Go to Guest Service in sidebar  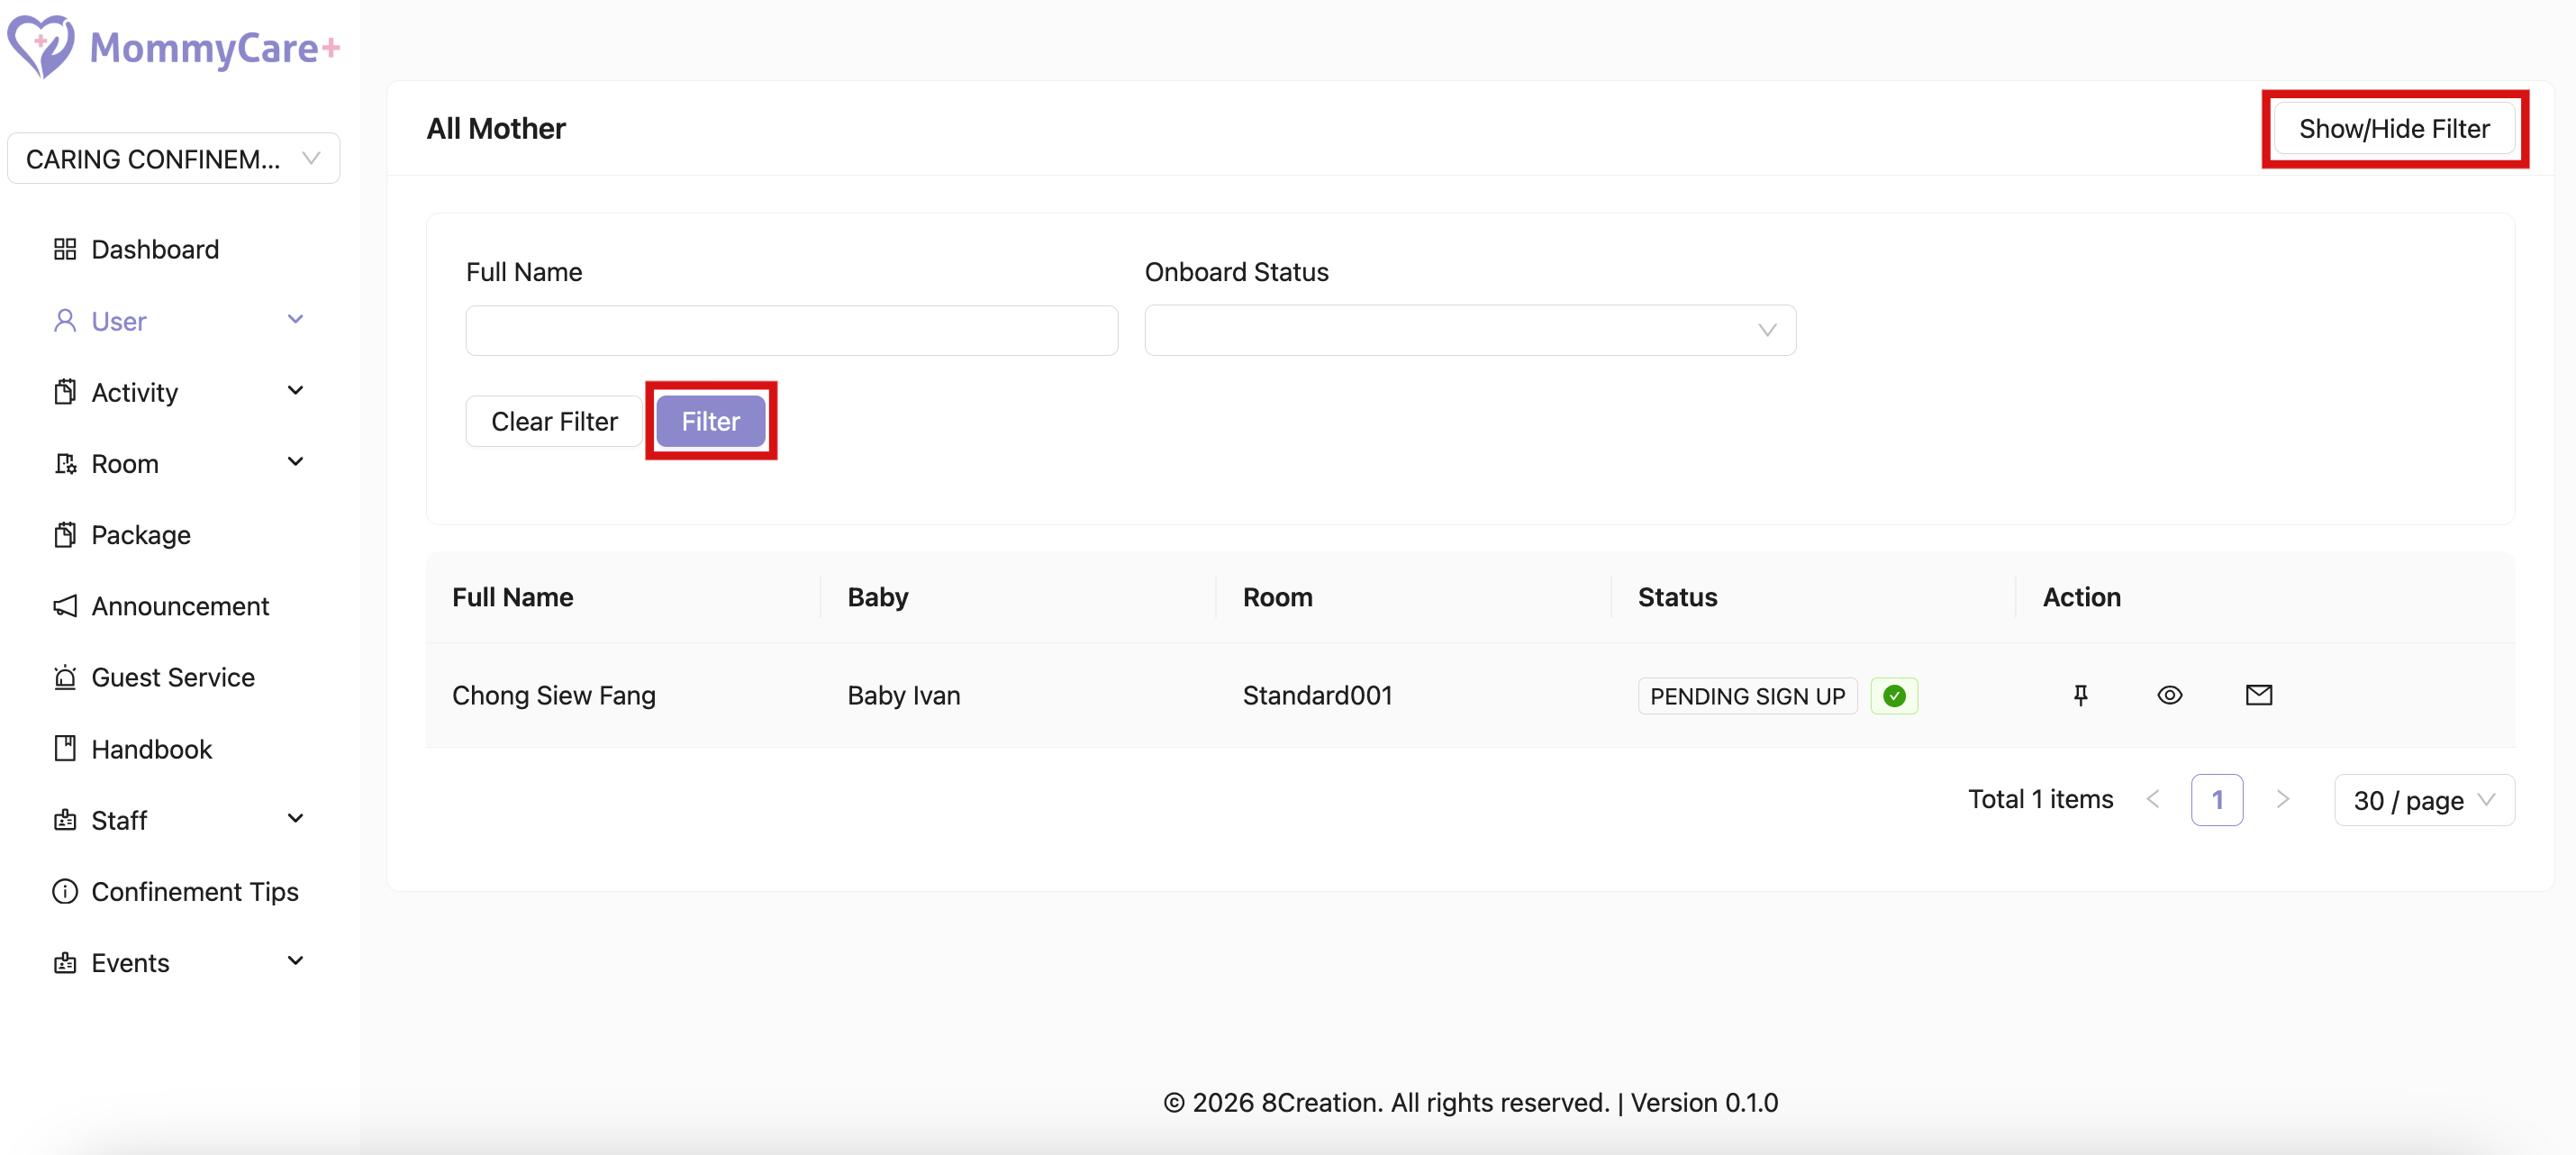(172, 677)
